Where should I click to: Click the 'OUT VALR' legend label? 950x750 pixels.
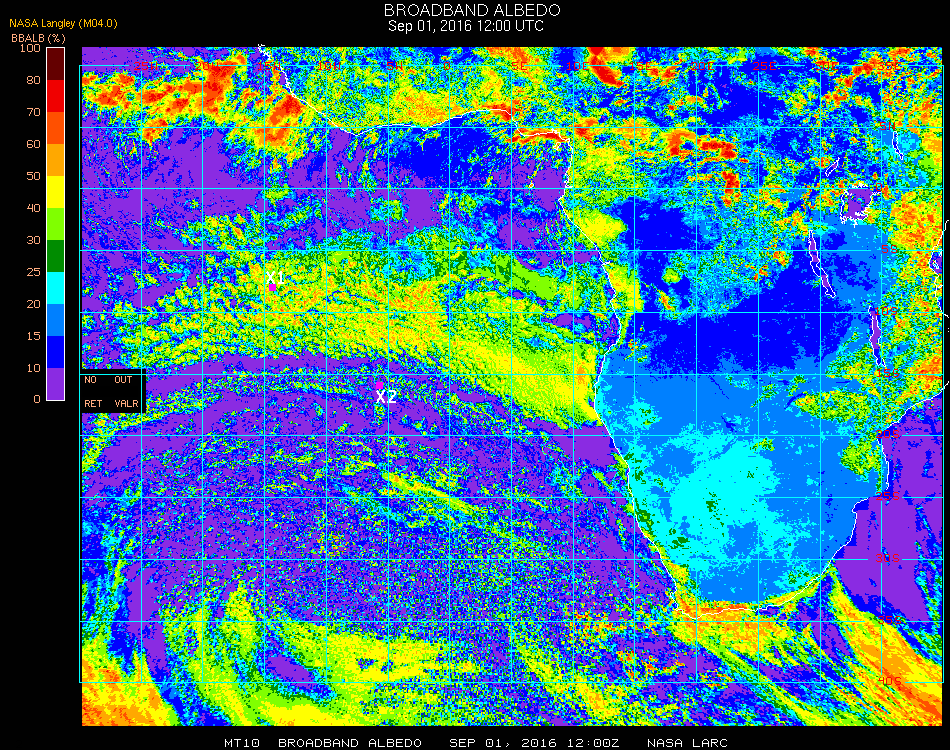126,391
